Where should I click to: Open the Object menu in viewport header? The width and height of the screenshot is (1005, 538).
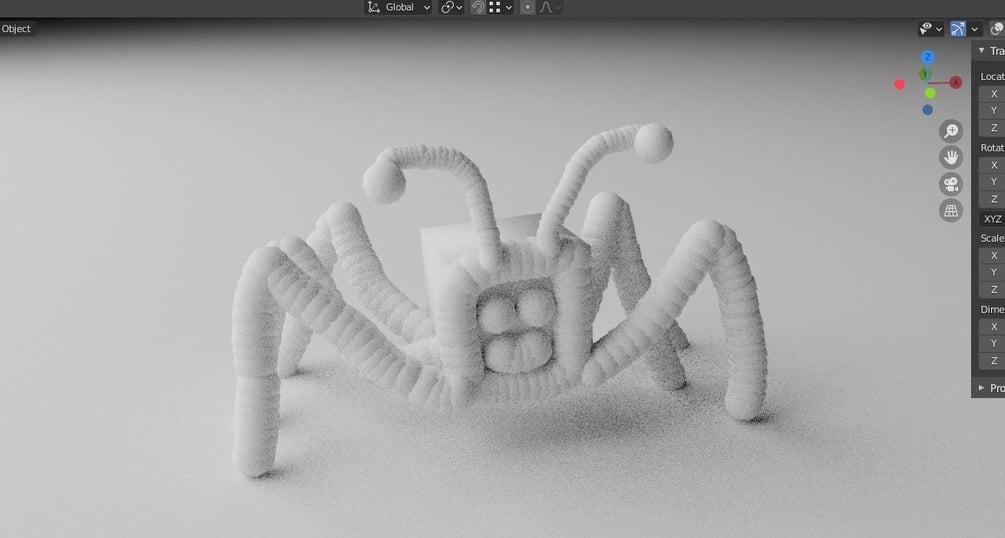pos(16,29)
